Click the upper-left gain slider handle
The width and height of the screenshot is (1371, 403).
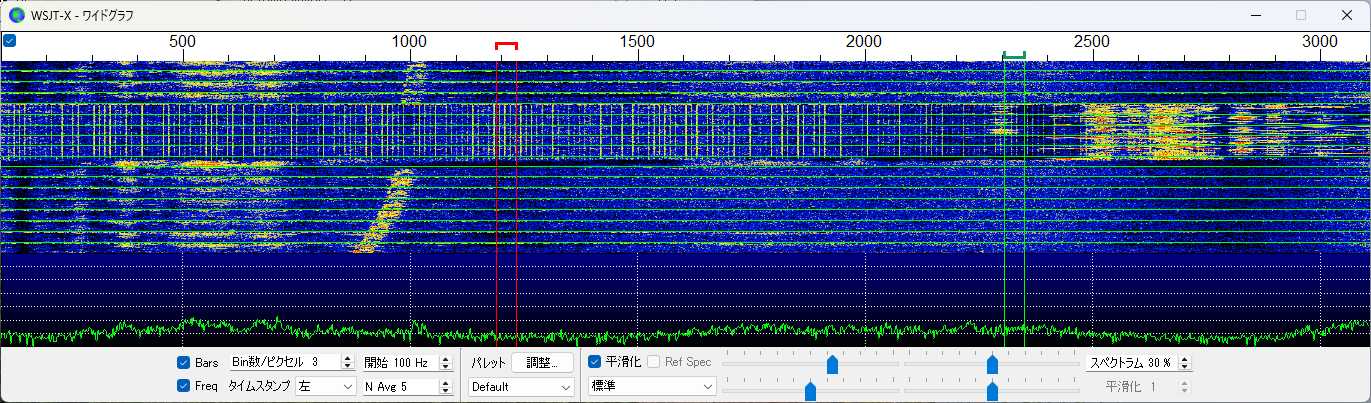coord(832,365)
